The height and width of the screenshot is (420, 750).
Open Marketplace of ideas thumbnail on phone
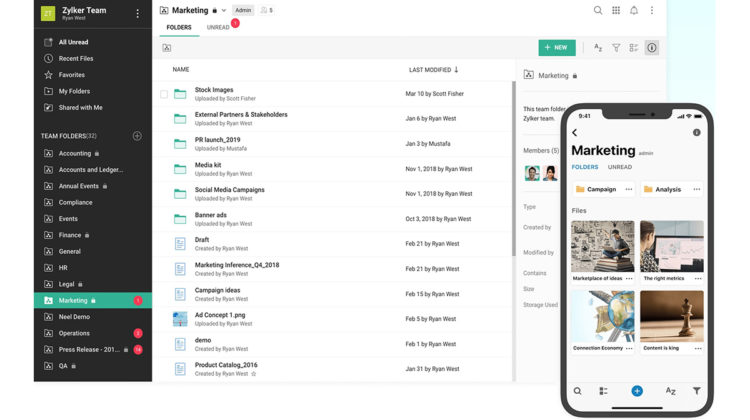602,247
